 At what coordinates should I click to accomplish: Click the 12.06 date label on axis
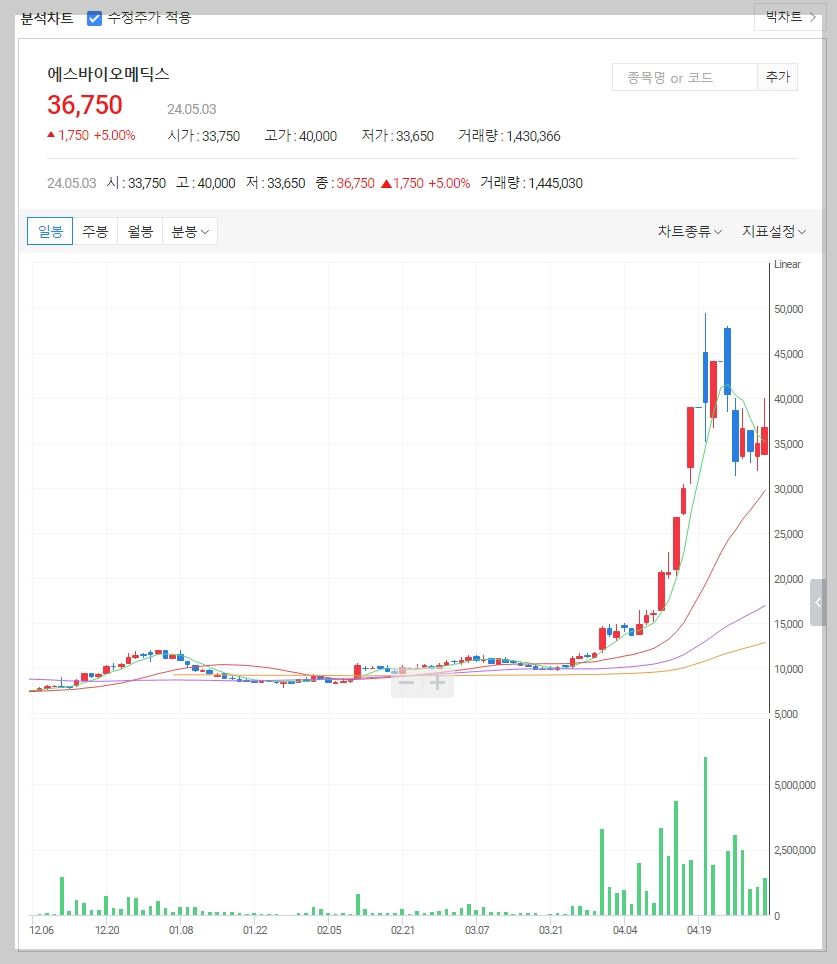pyautogui.click(x=41, y=930)
